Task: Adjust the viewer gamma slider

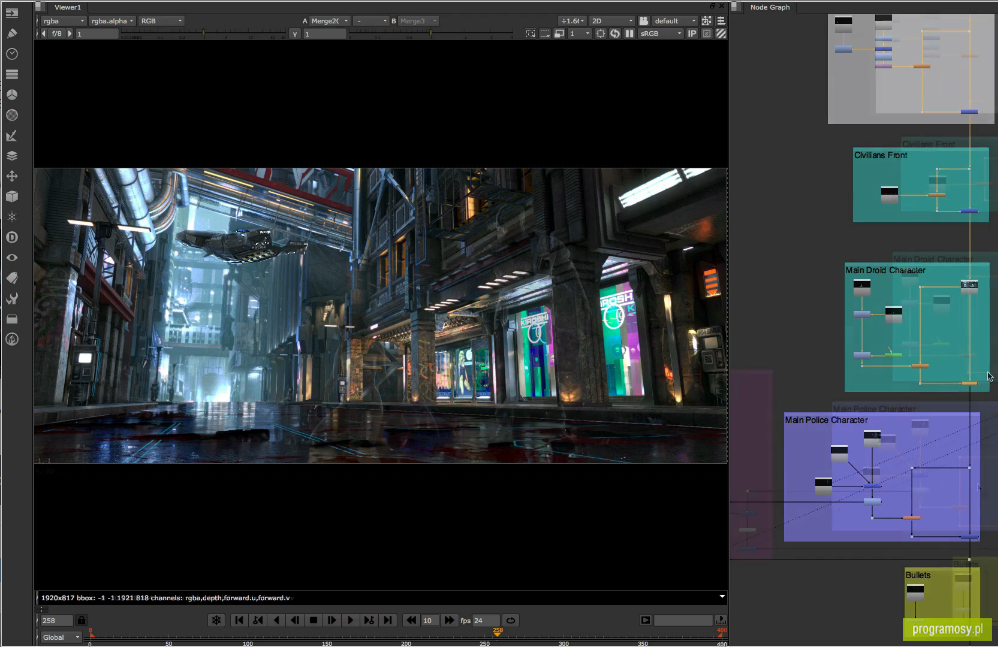Action: pos(430,34)
